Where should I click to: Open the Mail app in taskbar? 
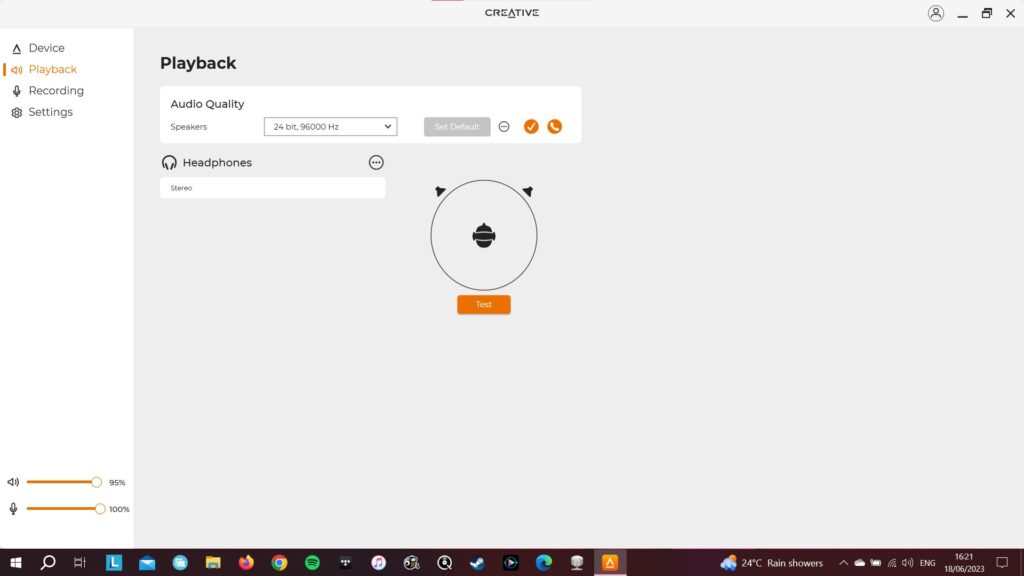(x=147, y=562)
